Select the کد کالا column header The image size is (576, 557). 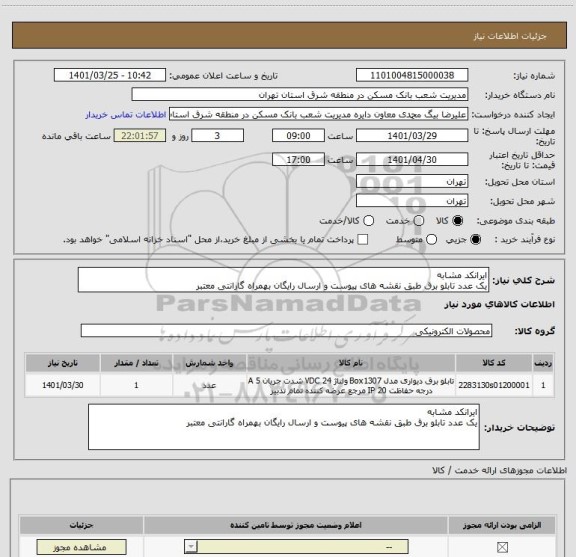point(494,363)
